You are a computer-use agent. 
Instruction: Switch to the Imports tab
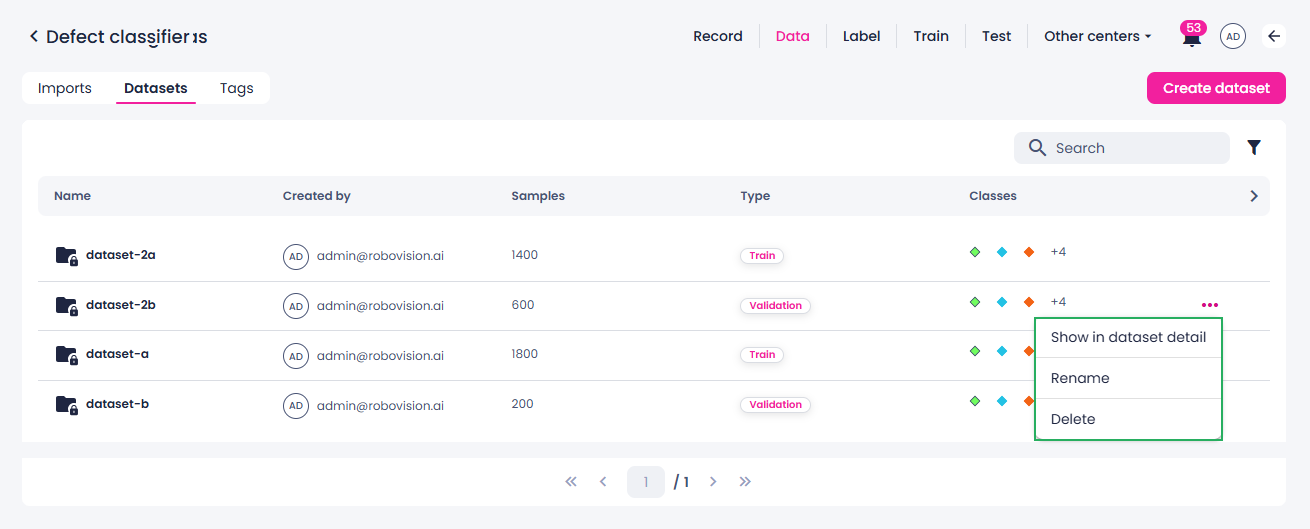[65, 88]
